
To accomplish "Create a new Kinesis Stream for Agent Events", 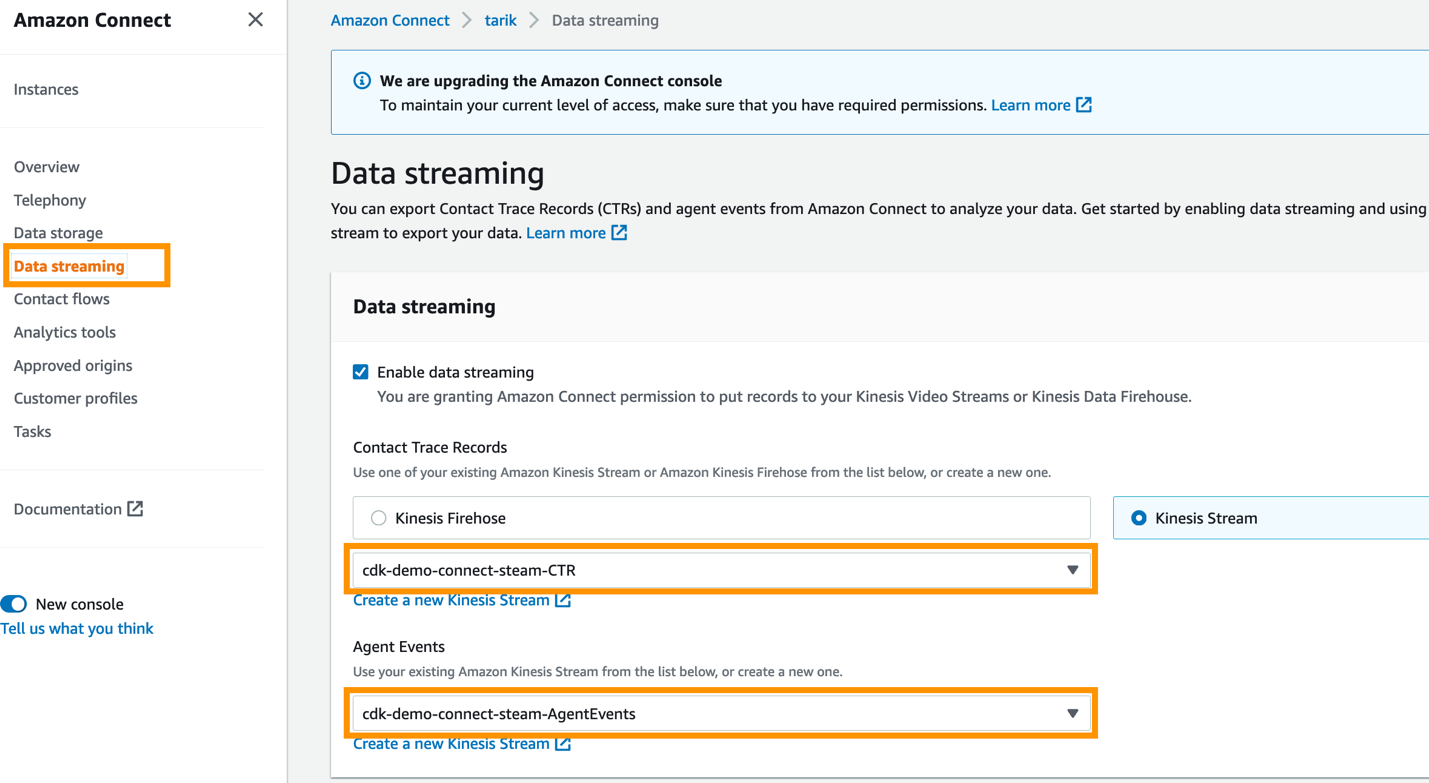I will (x=451, y=744).
